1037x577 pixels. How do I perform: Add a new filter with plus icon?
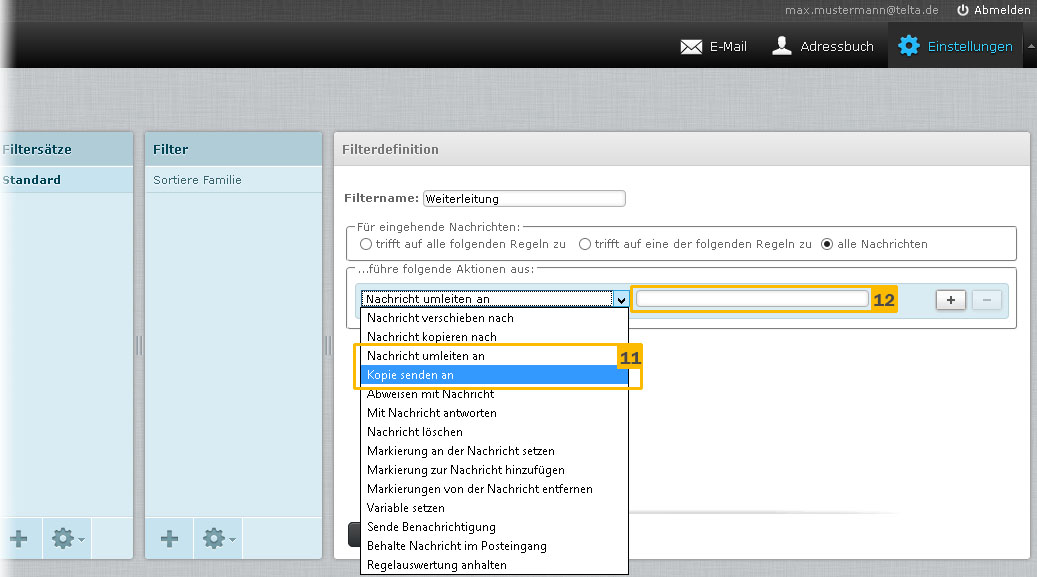coord(169,539)
